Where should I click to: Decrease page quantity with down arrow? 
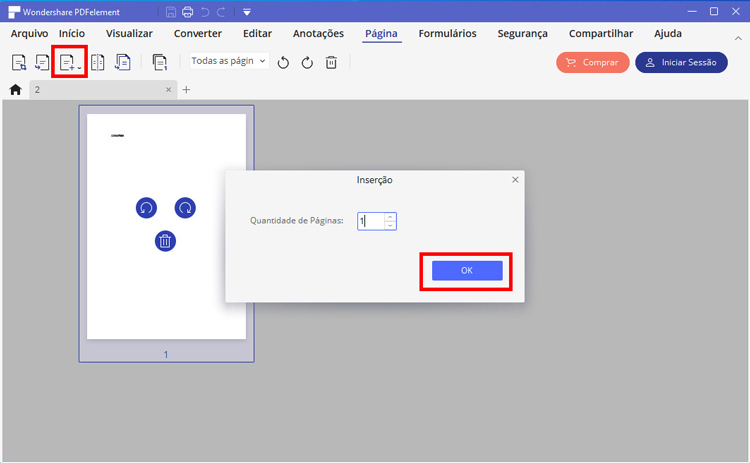[x=390, y=225]
